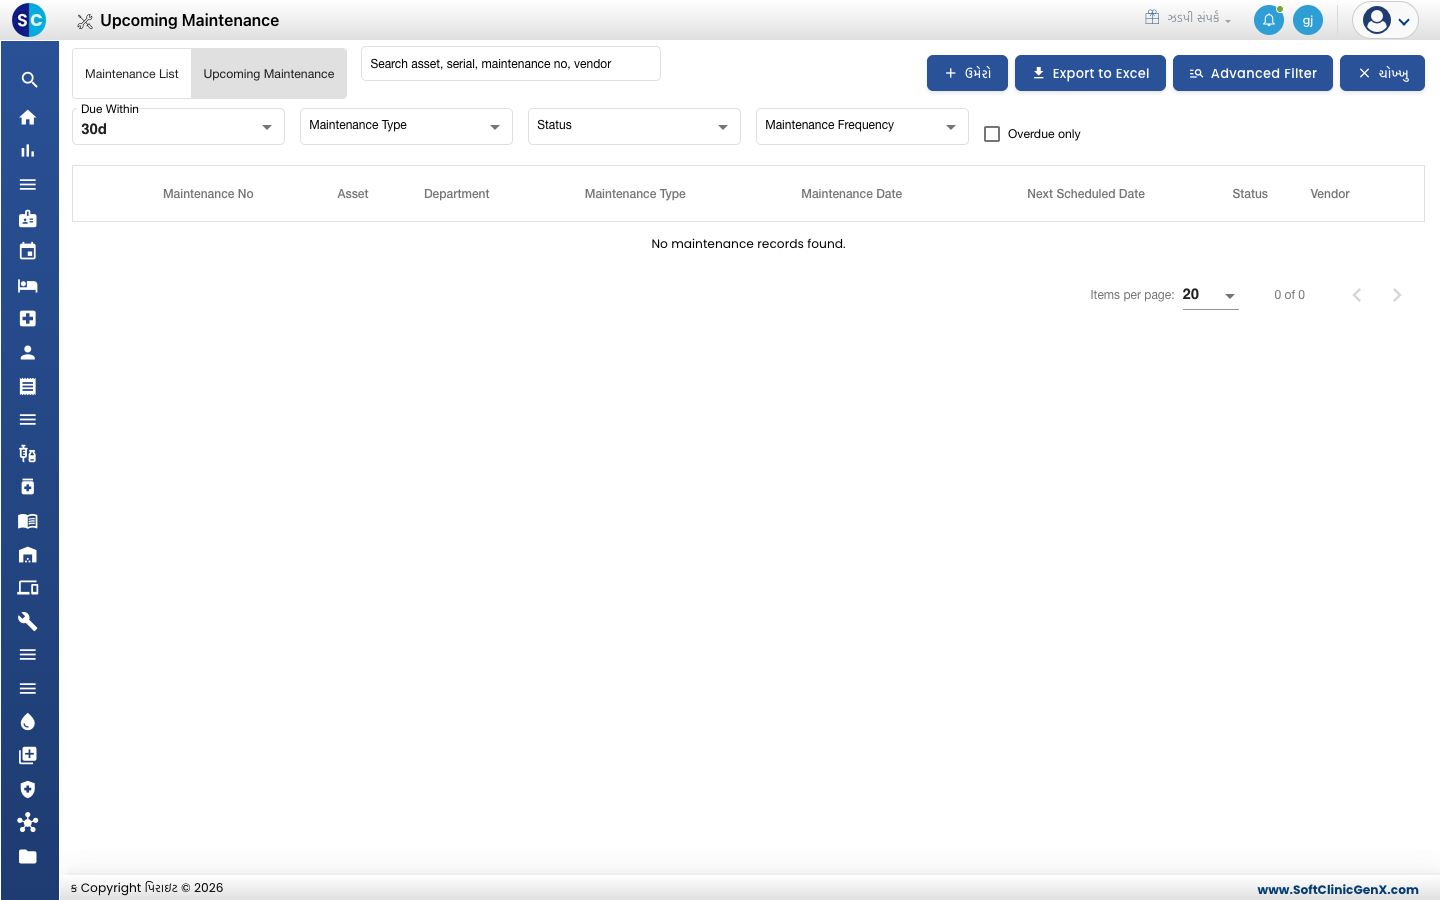The width and height of the screenshot is (1440, 900).
Task: Open the pharmacy bottles icon
Action: (28, 453)
